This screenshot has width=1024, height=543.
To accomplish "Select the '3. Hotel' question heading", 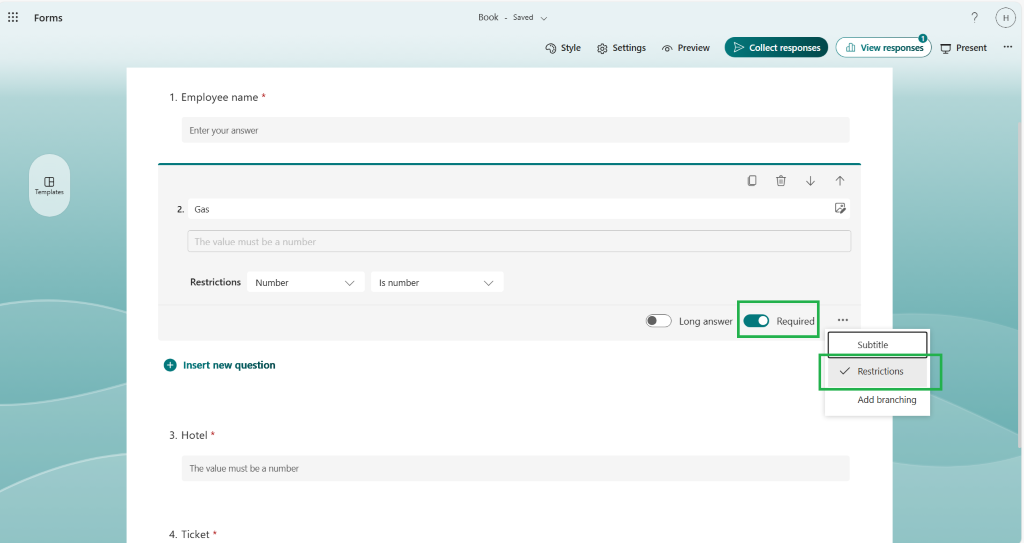I will tap(192, 435).
